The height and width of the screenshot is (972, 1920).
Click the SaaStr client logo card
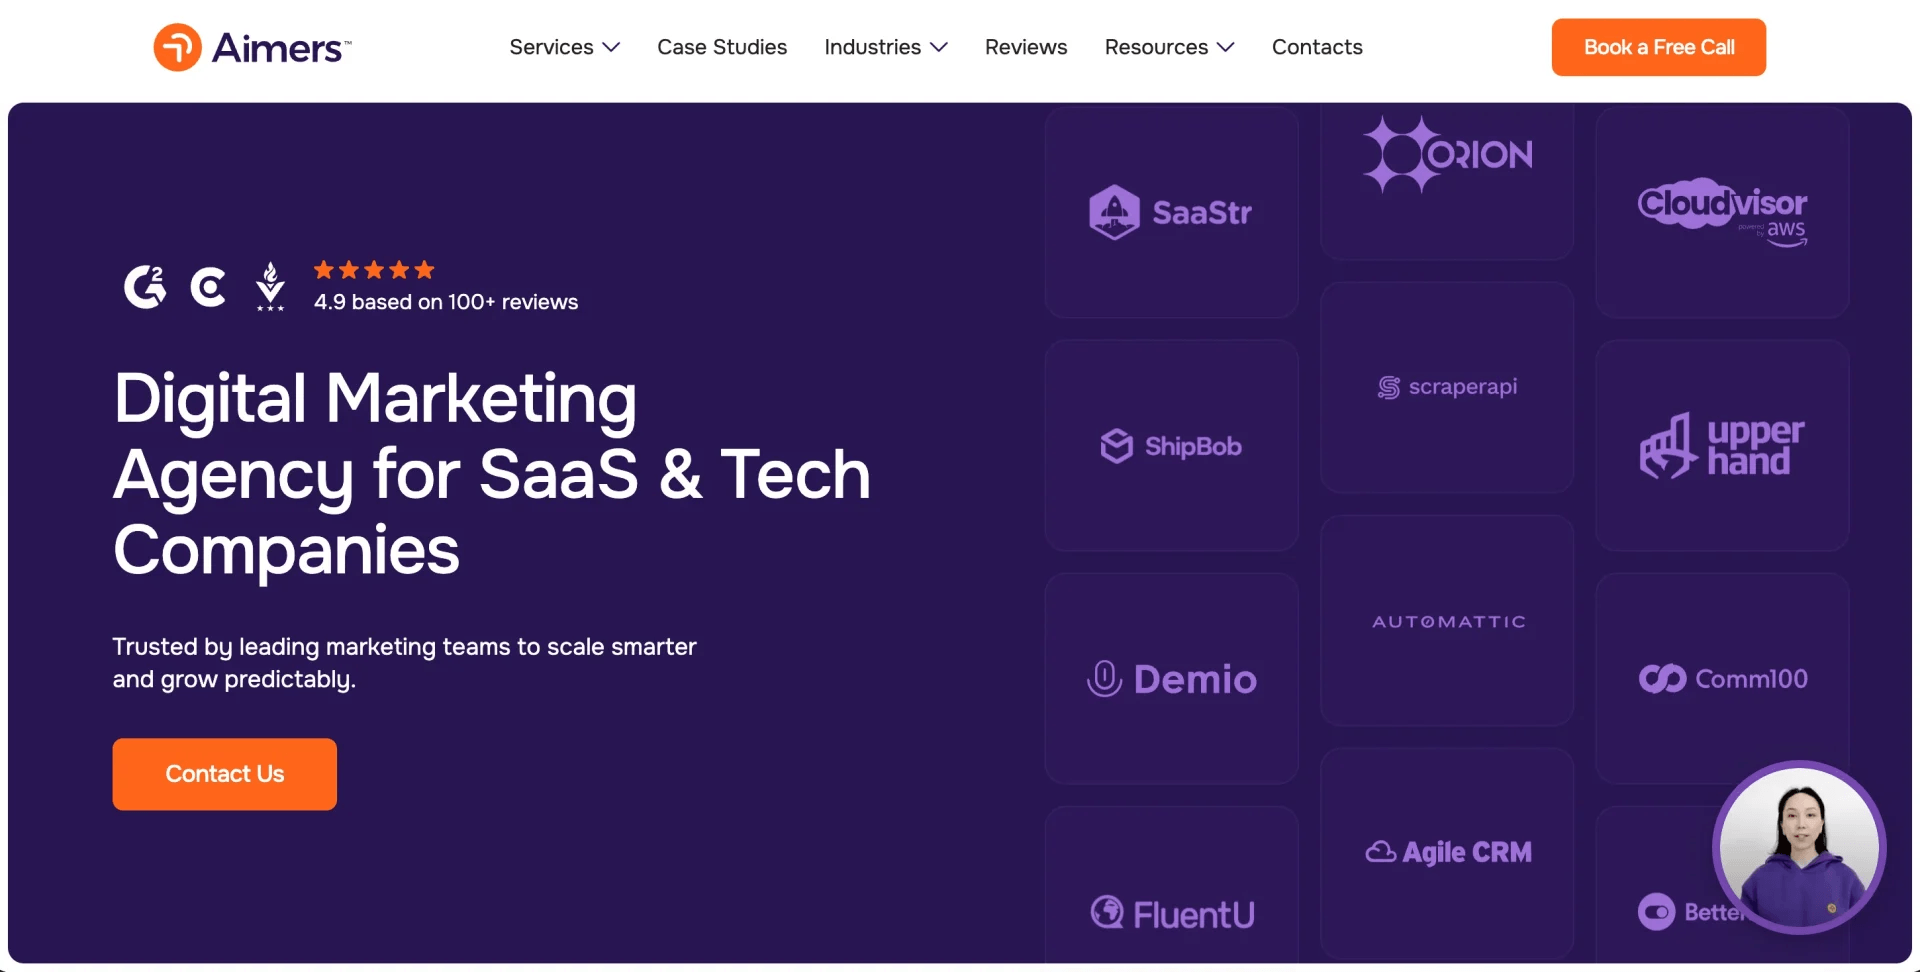[x=1172, y=212]
